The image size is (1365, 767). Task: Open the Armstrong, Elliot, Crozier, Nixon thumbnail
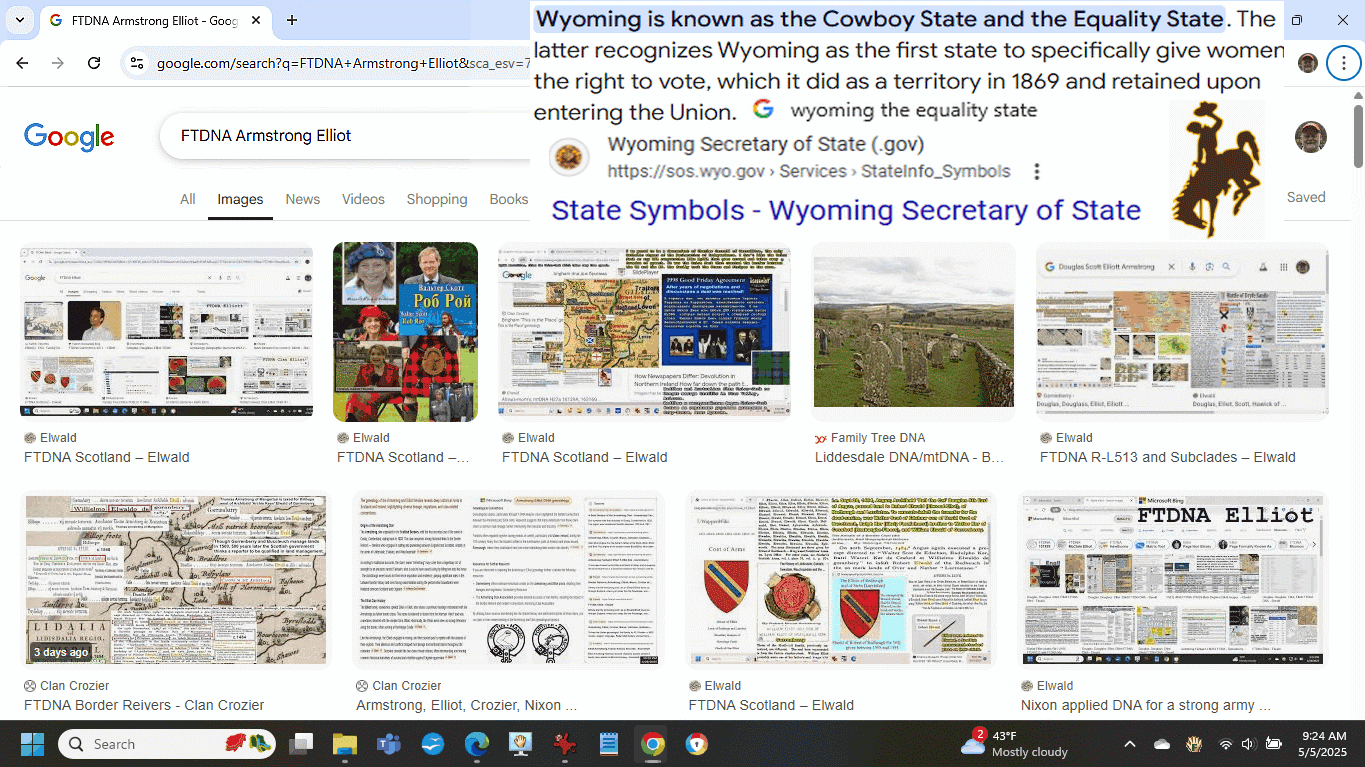pos(510,580)
